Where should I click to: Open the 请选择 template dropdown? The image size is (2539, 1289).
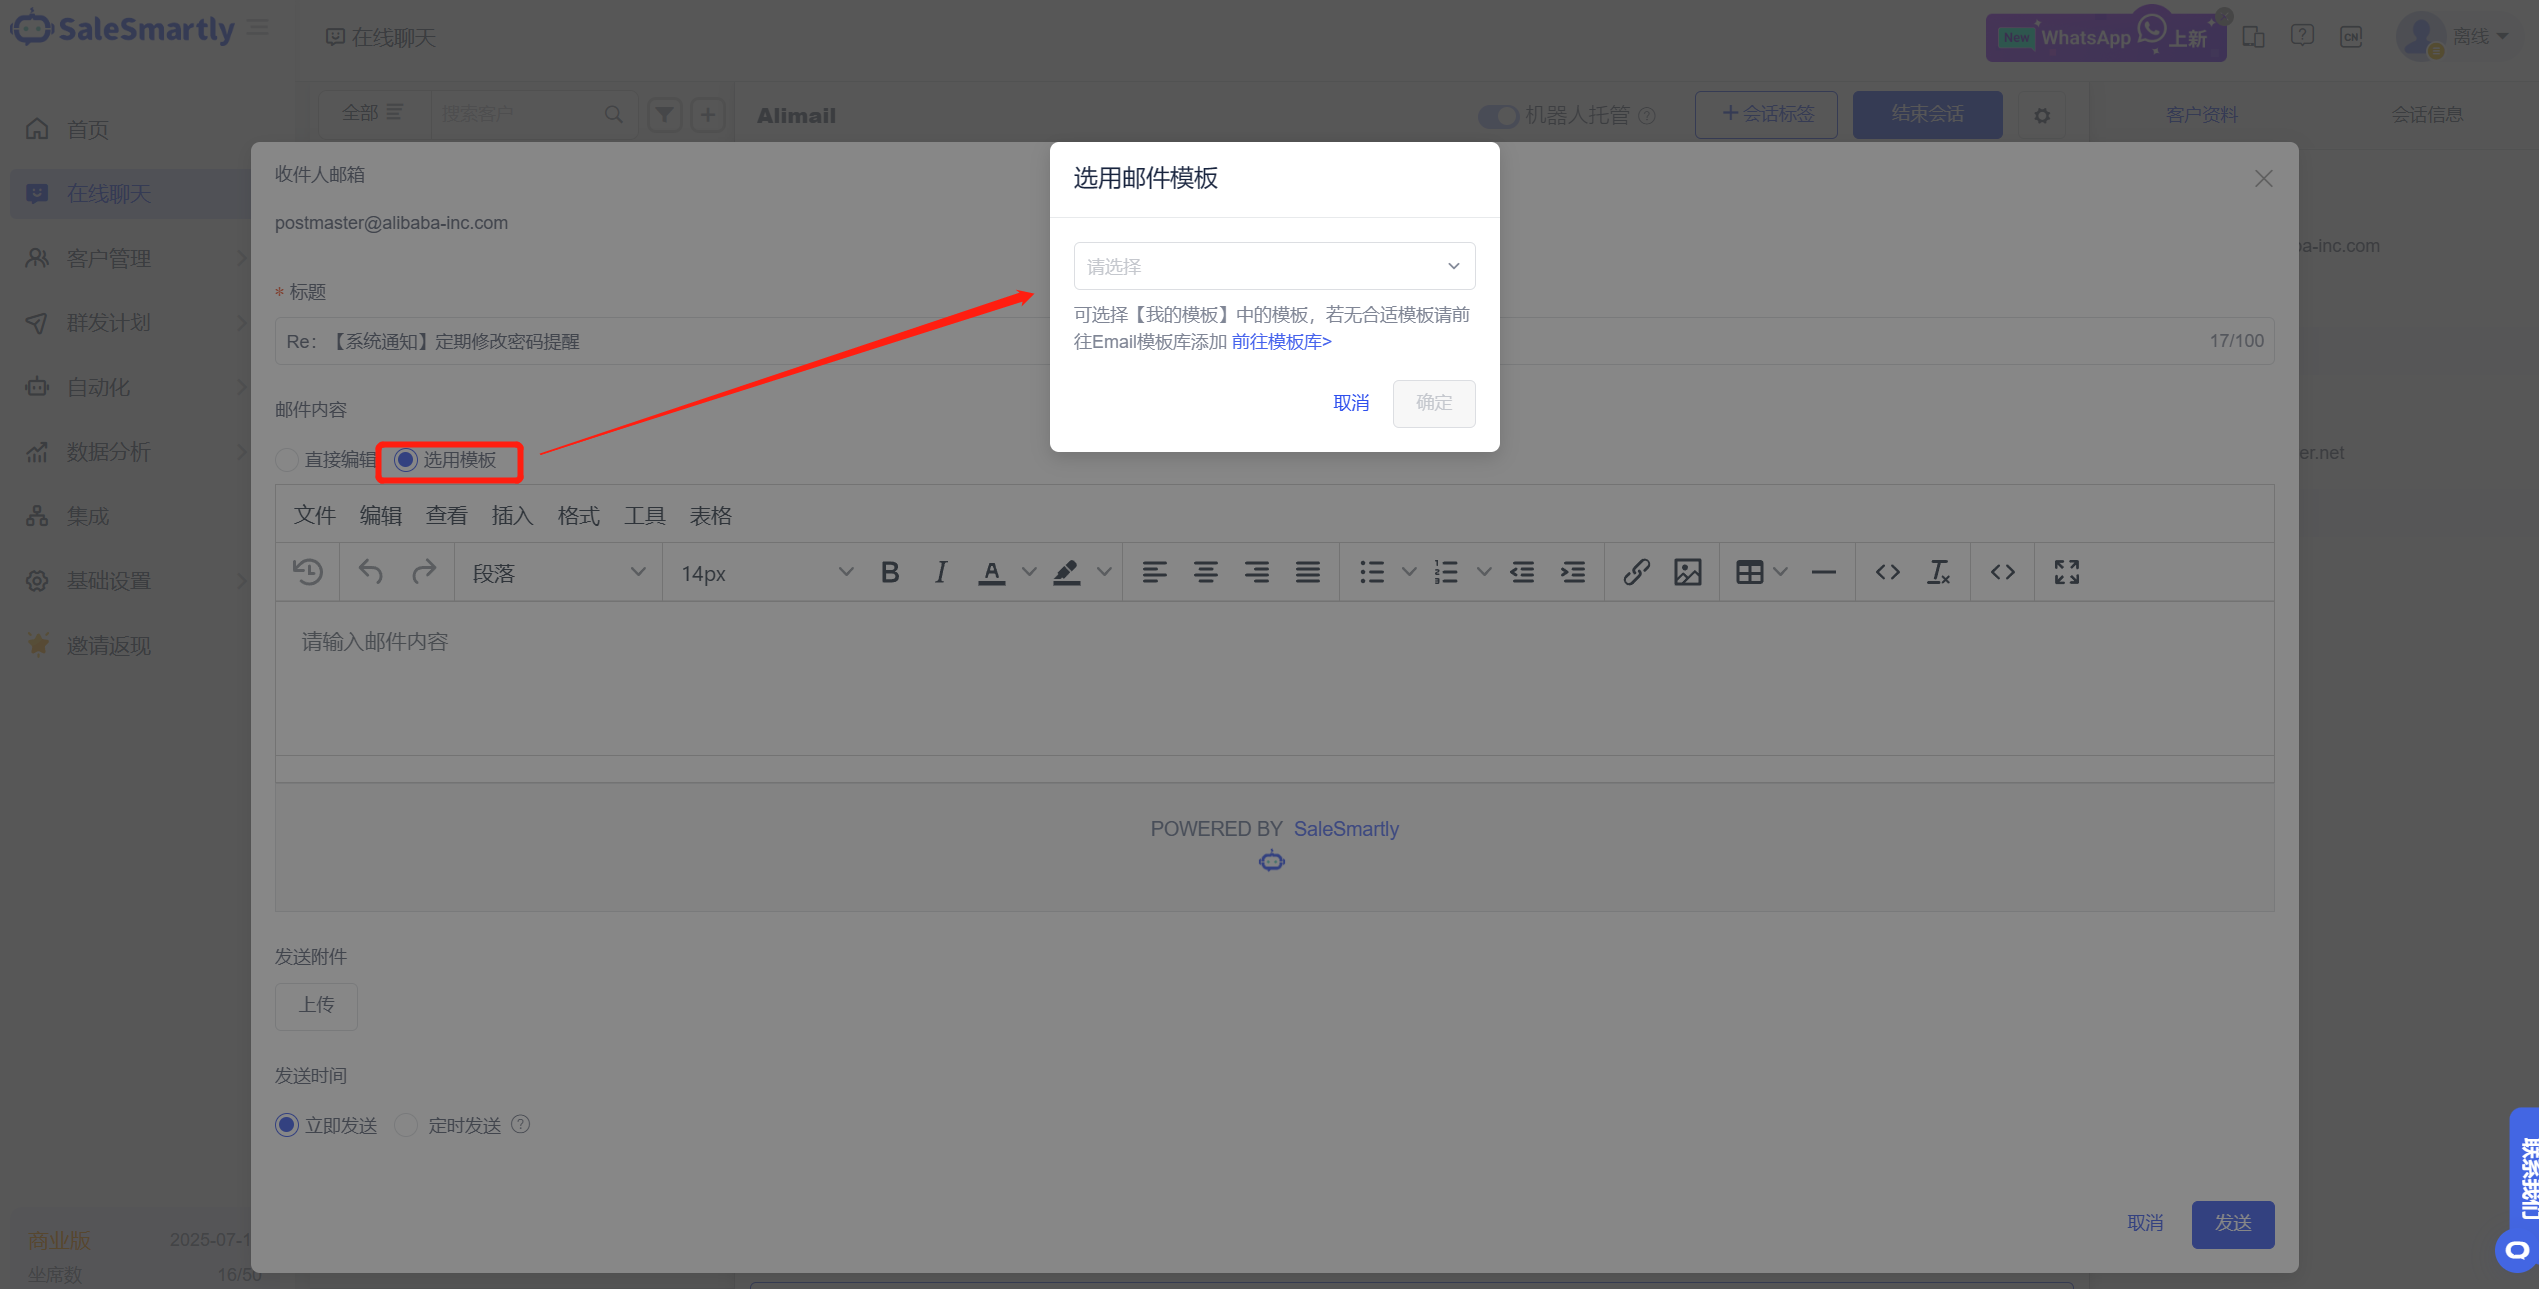pyautogui.click(x=1274, y=266)
